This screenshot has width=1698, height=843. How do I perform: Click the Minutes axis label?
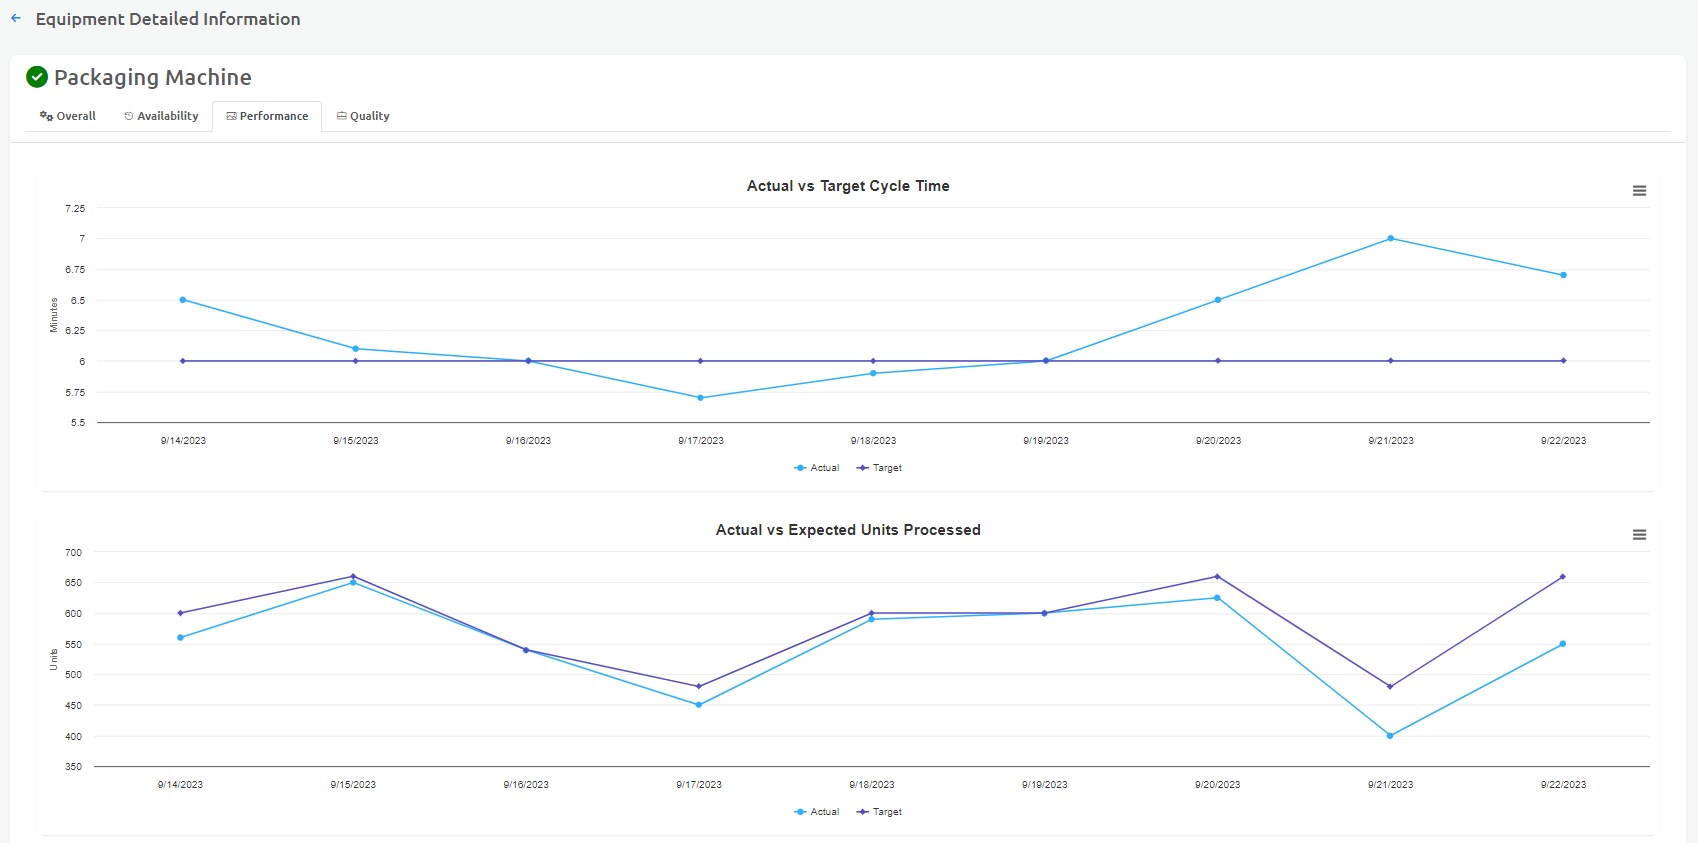click(x=54, y=315)
